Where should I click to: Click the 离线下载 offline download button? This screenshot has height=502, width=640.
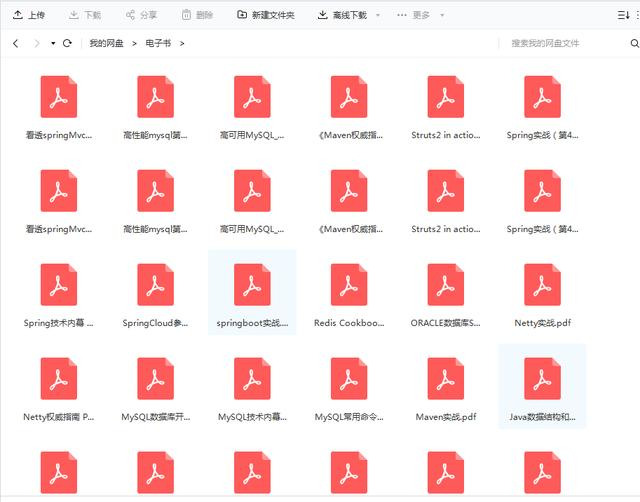[342, 15]
